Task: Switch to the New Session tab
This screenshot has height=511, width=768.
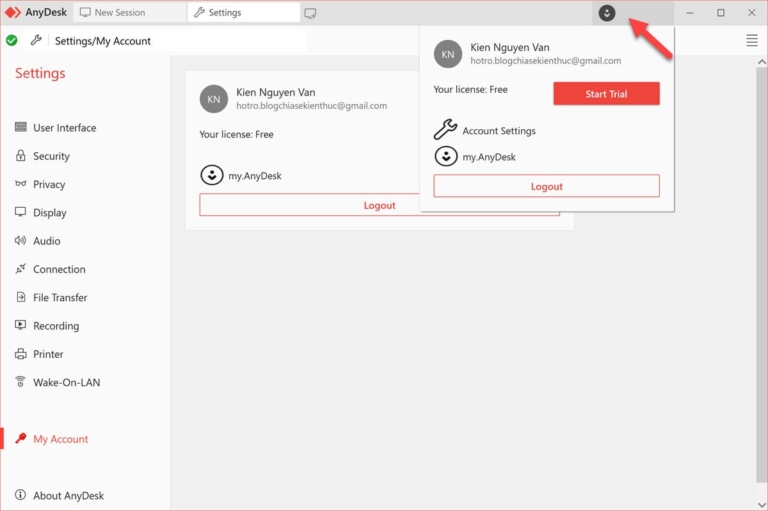Action: click(118, 13)
